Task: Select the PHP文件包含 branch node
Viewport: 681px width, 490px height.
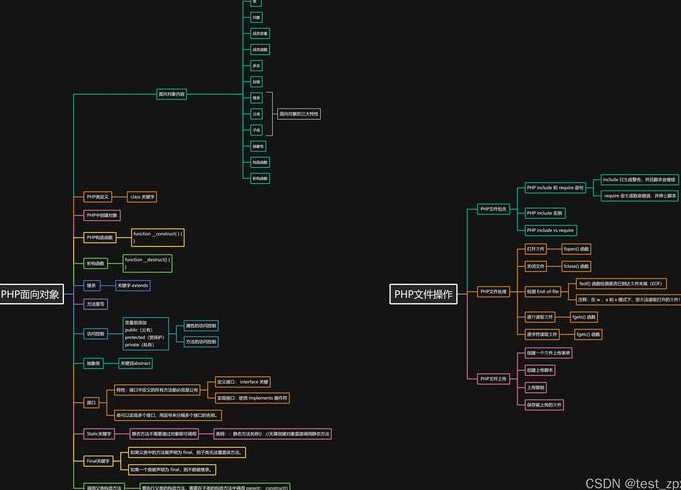Action: coord(493,209)
